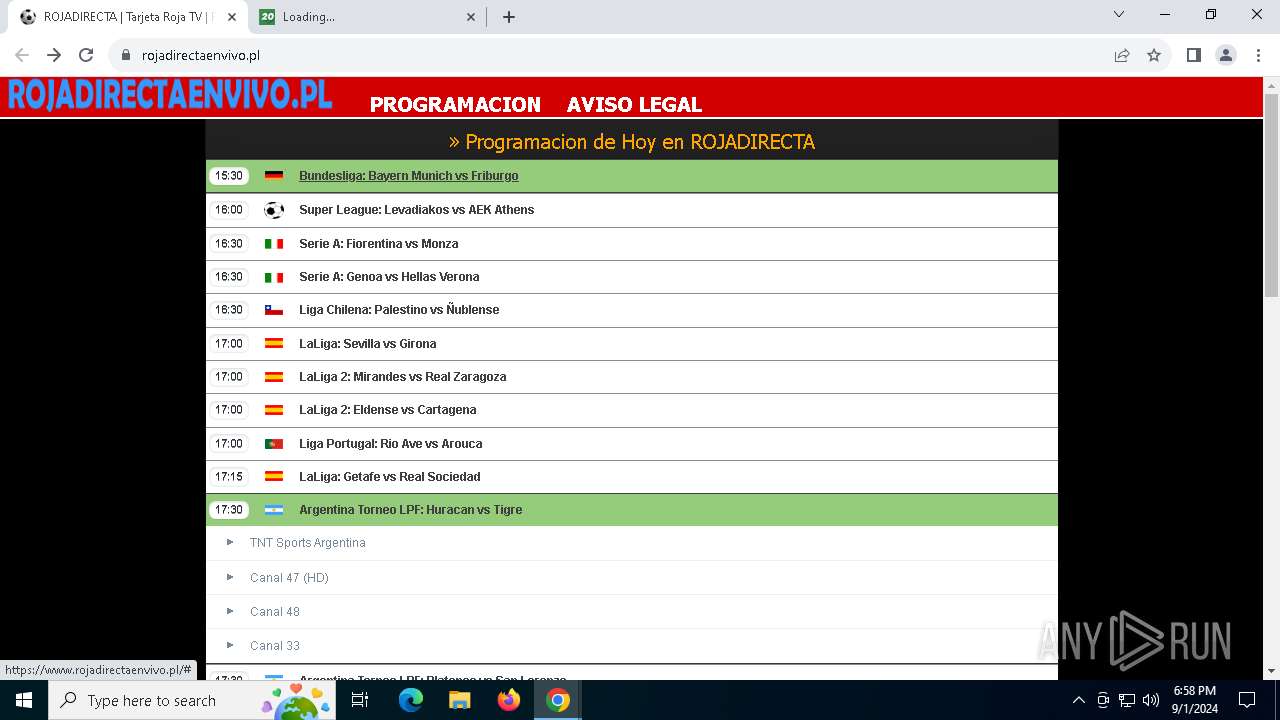Click the German flag icon
This screenshot has height=720, width=1280.
coord(274,176)
